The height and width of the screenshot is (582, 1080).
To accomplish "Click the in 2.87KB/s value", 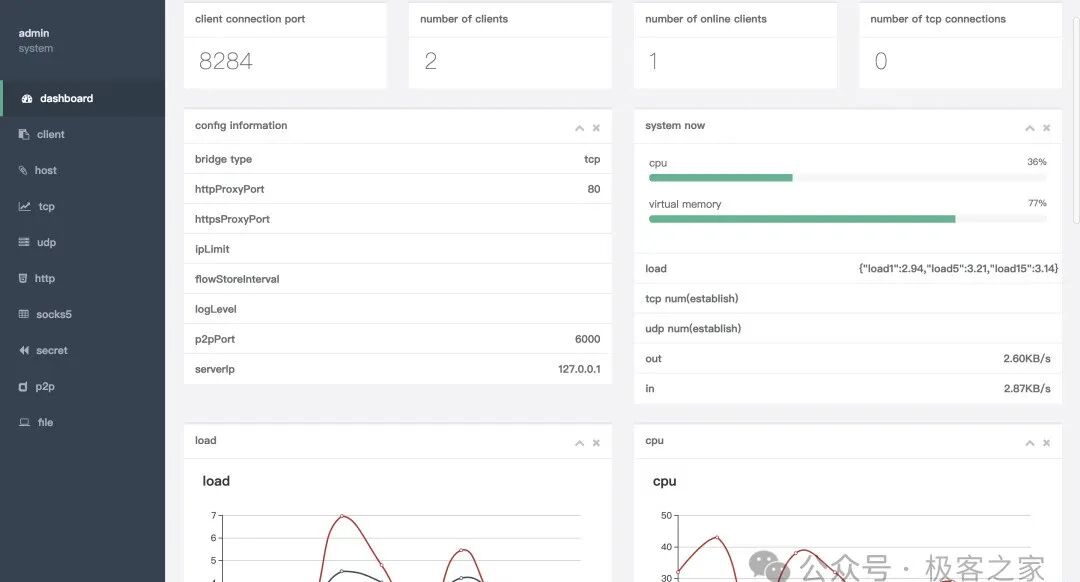I will pos(1027,388).
